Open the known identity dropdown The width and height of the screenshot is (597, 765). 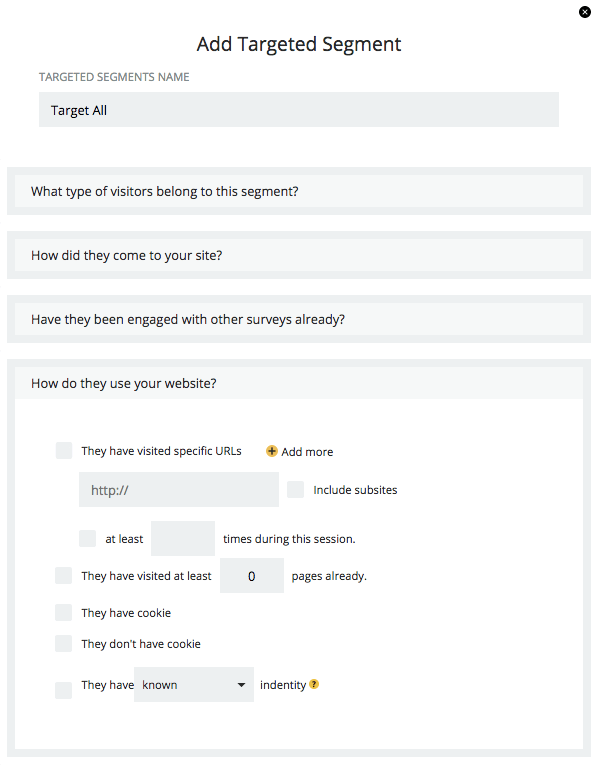[194, 684]
